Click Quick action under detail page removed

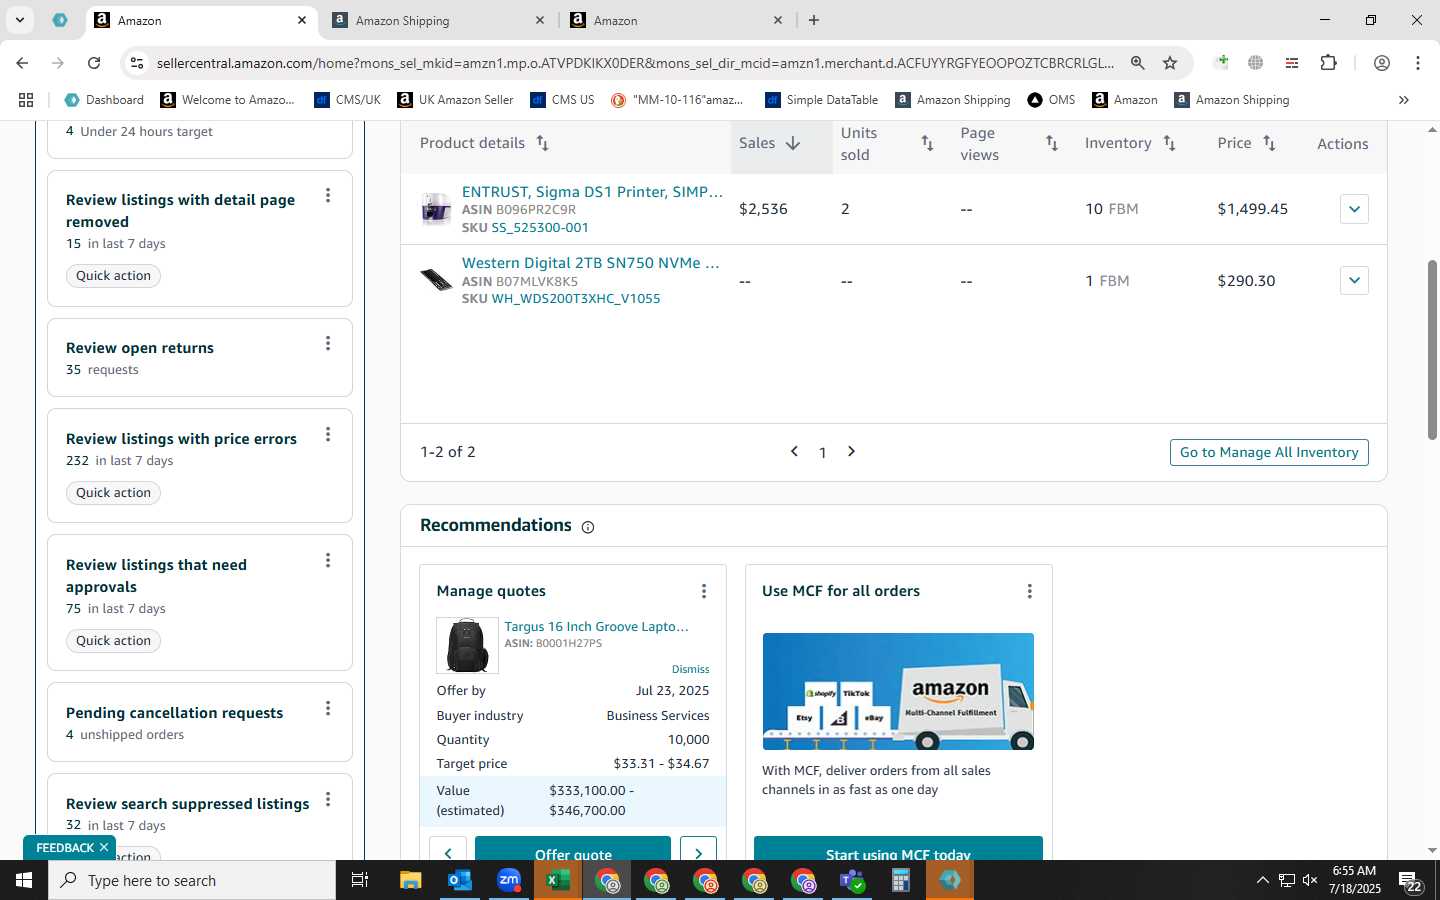114,276
